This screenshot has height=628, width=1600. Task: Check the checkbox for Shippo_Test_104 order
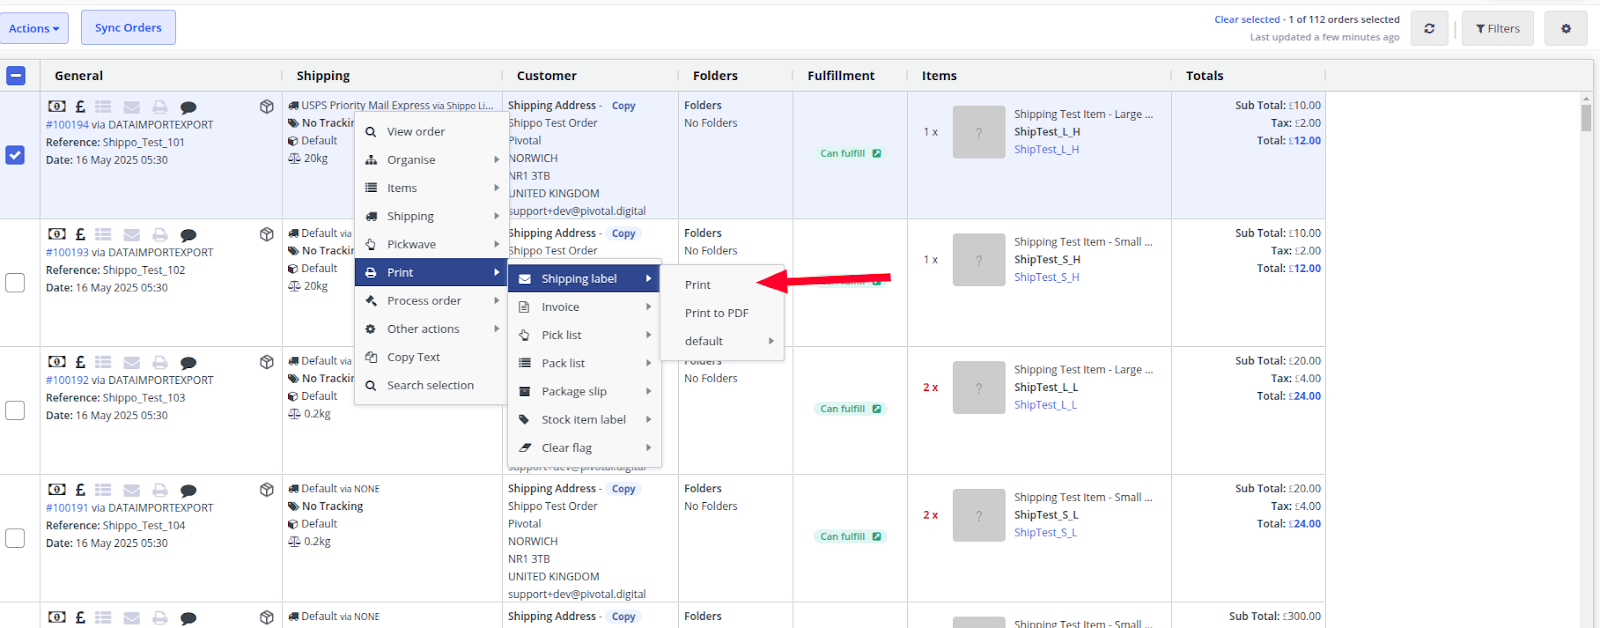click(15, 538)
